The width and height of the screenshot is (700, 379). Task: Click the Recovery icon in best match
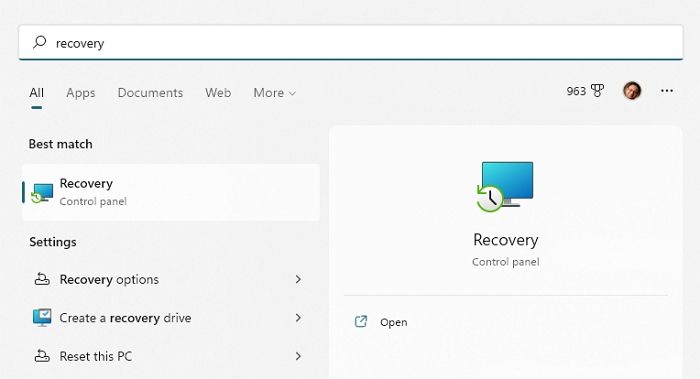42,193
